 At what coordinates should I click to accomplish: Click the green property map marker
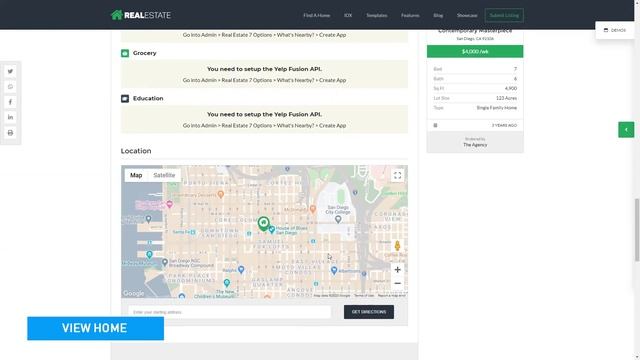point(264,224)
